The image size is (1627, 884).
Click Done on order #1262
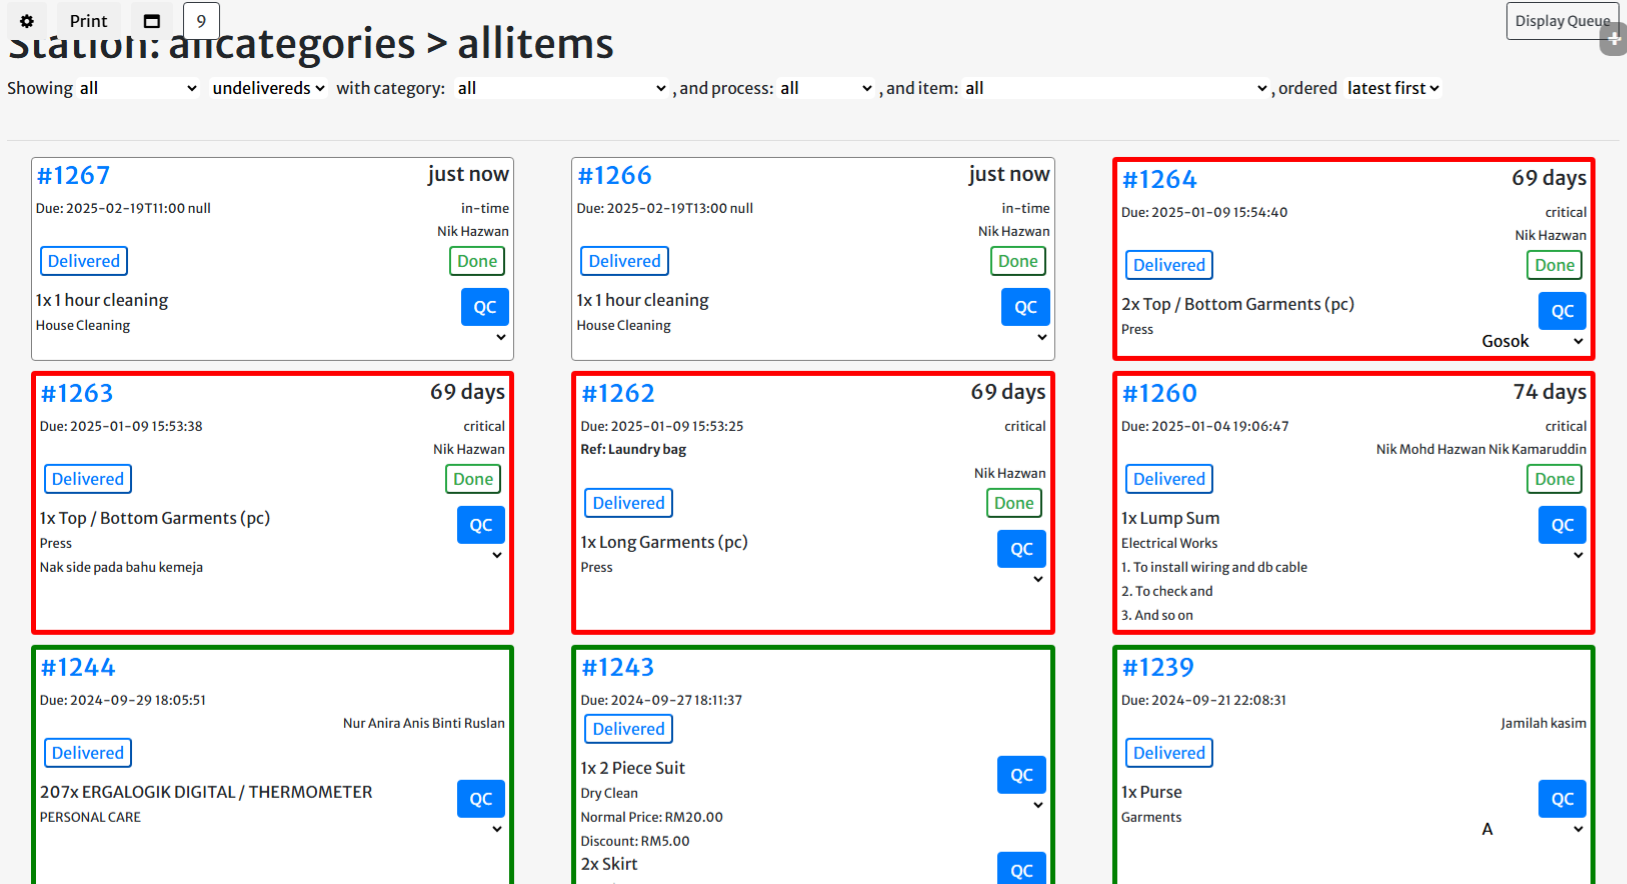click(1014, 503)
